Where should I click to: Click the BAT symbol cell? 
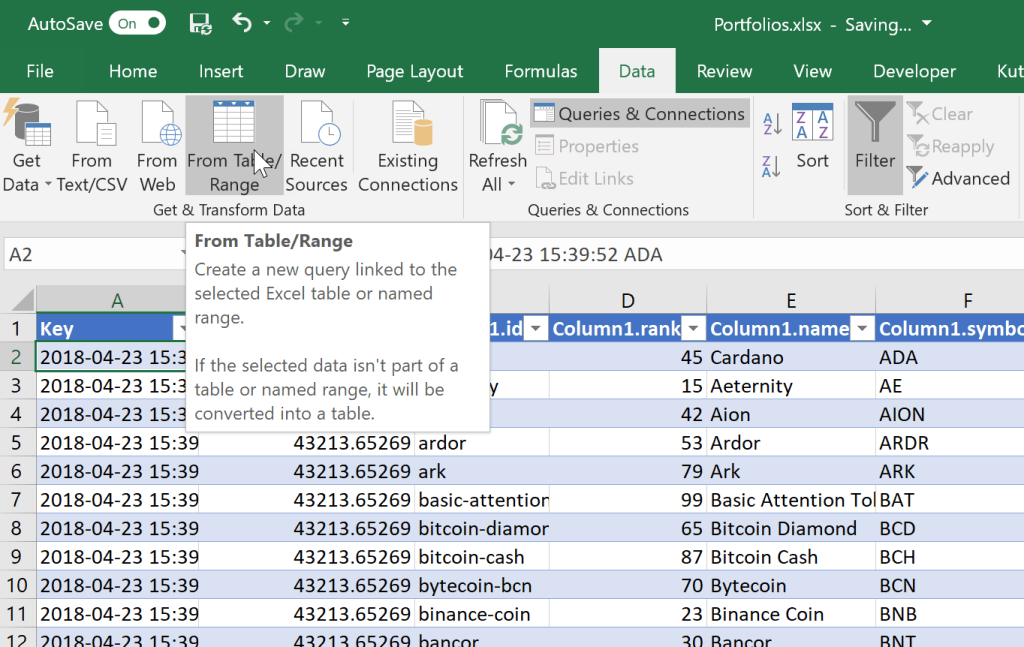click(x=950, y=500)
